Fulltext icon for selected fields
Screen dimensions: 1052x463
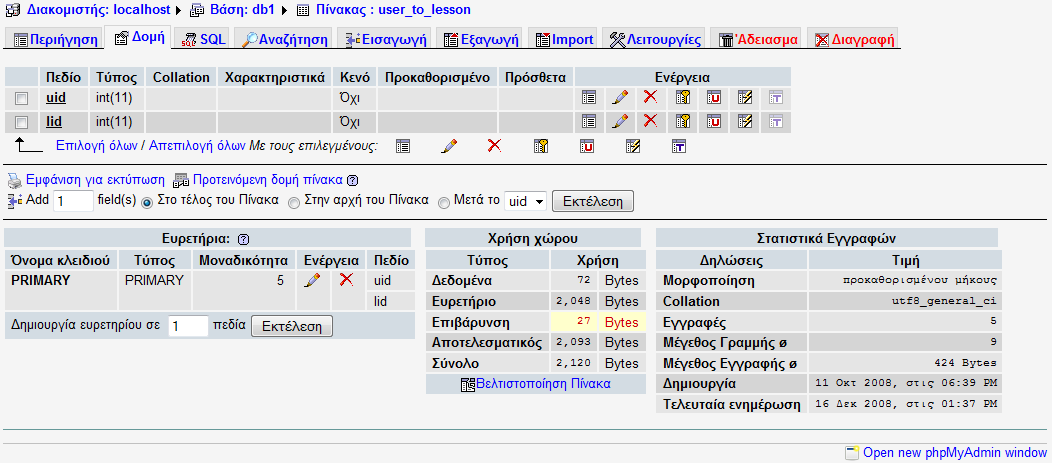[678, 146]
